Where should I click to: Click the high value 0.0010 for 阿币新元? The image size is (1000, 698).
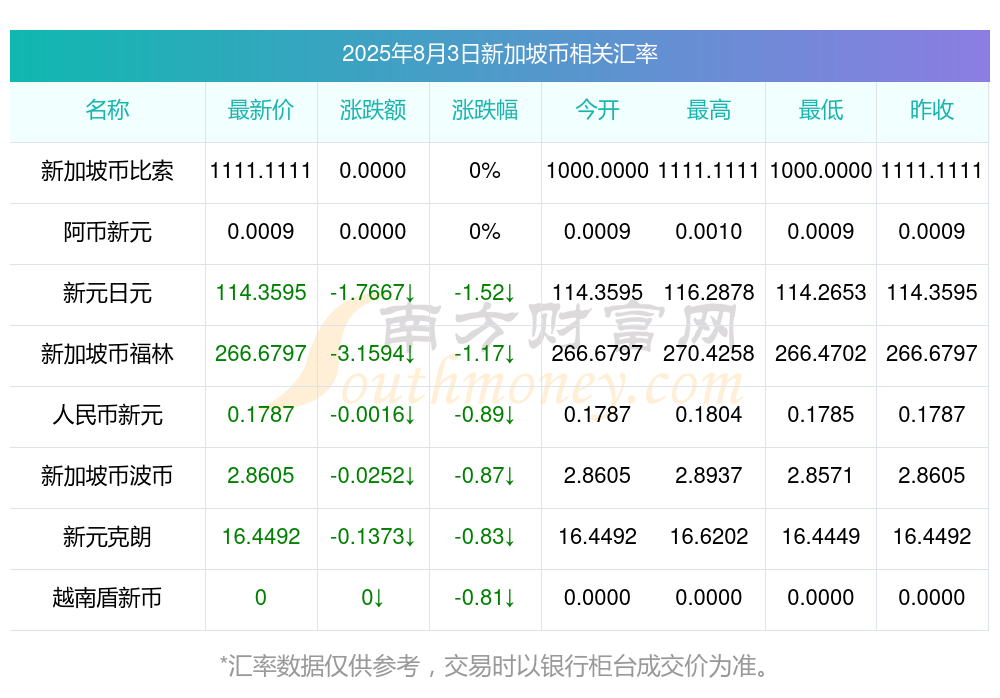click(x=709, y=232)
